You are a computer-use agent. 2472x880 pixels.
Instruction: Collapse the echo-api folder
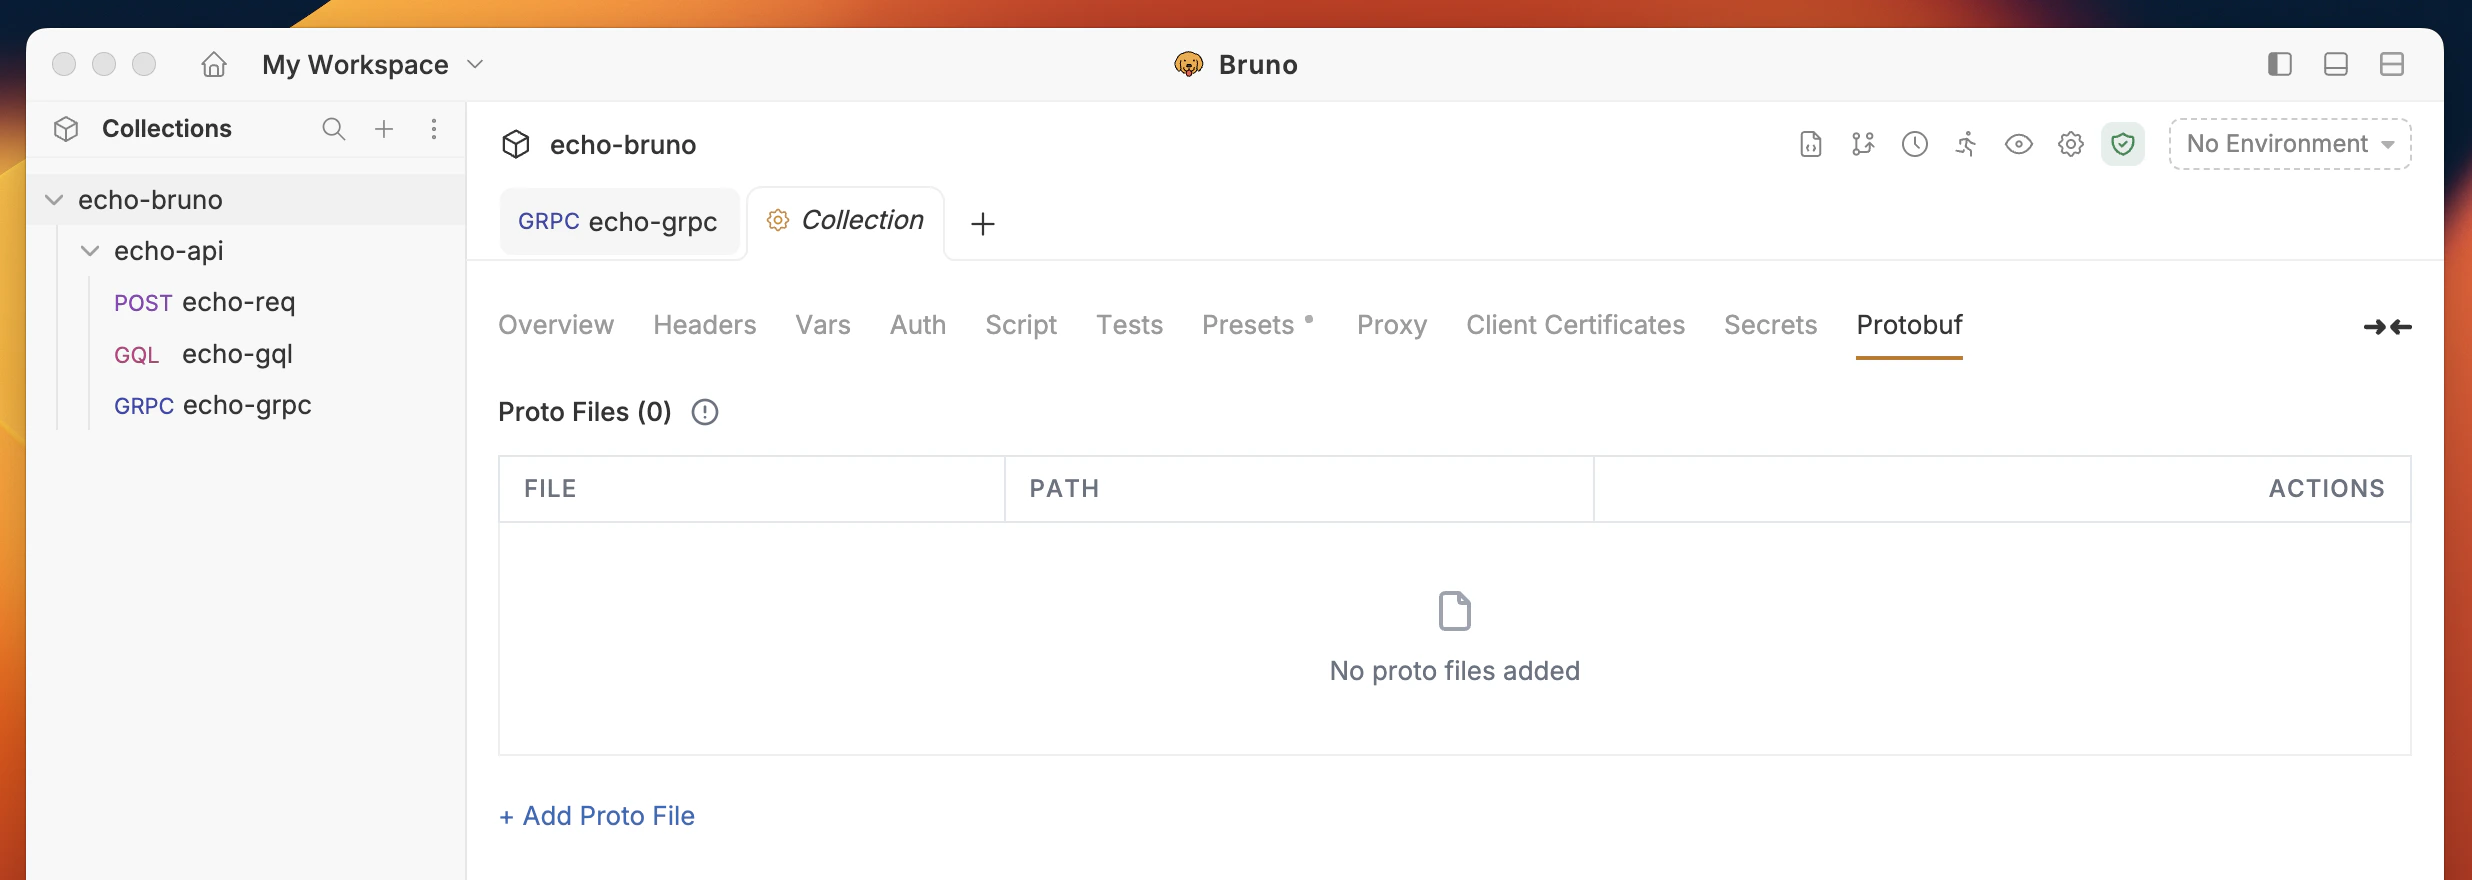(x=90, y=251)
